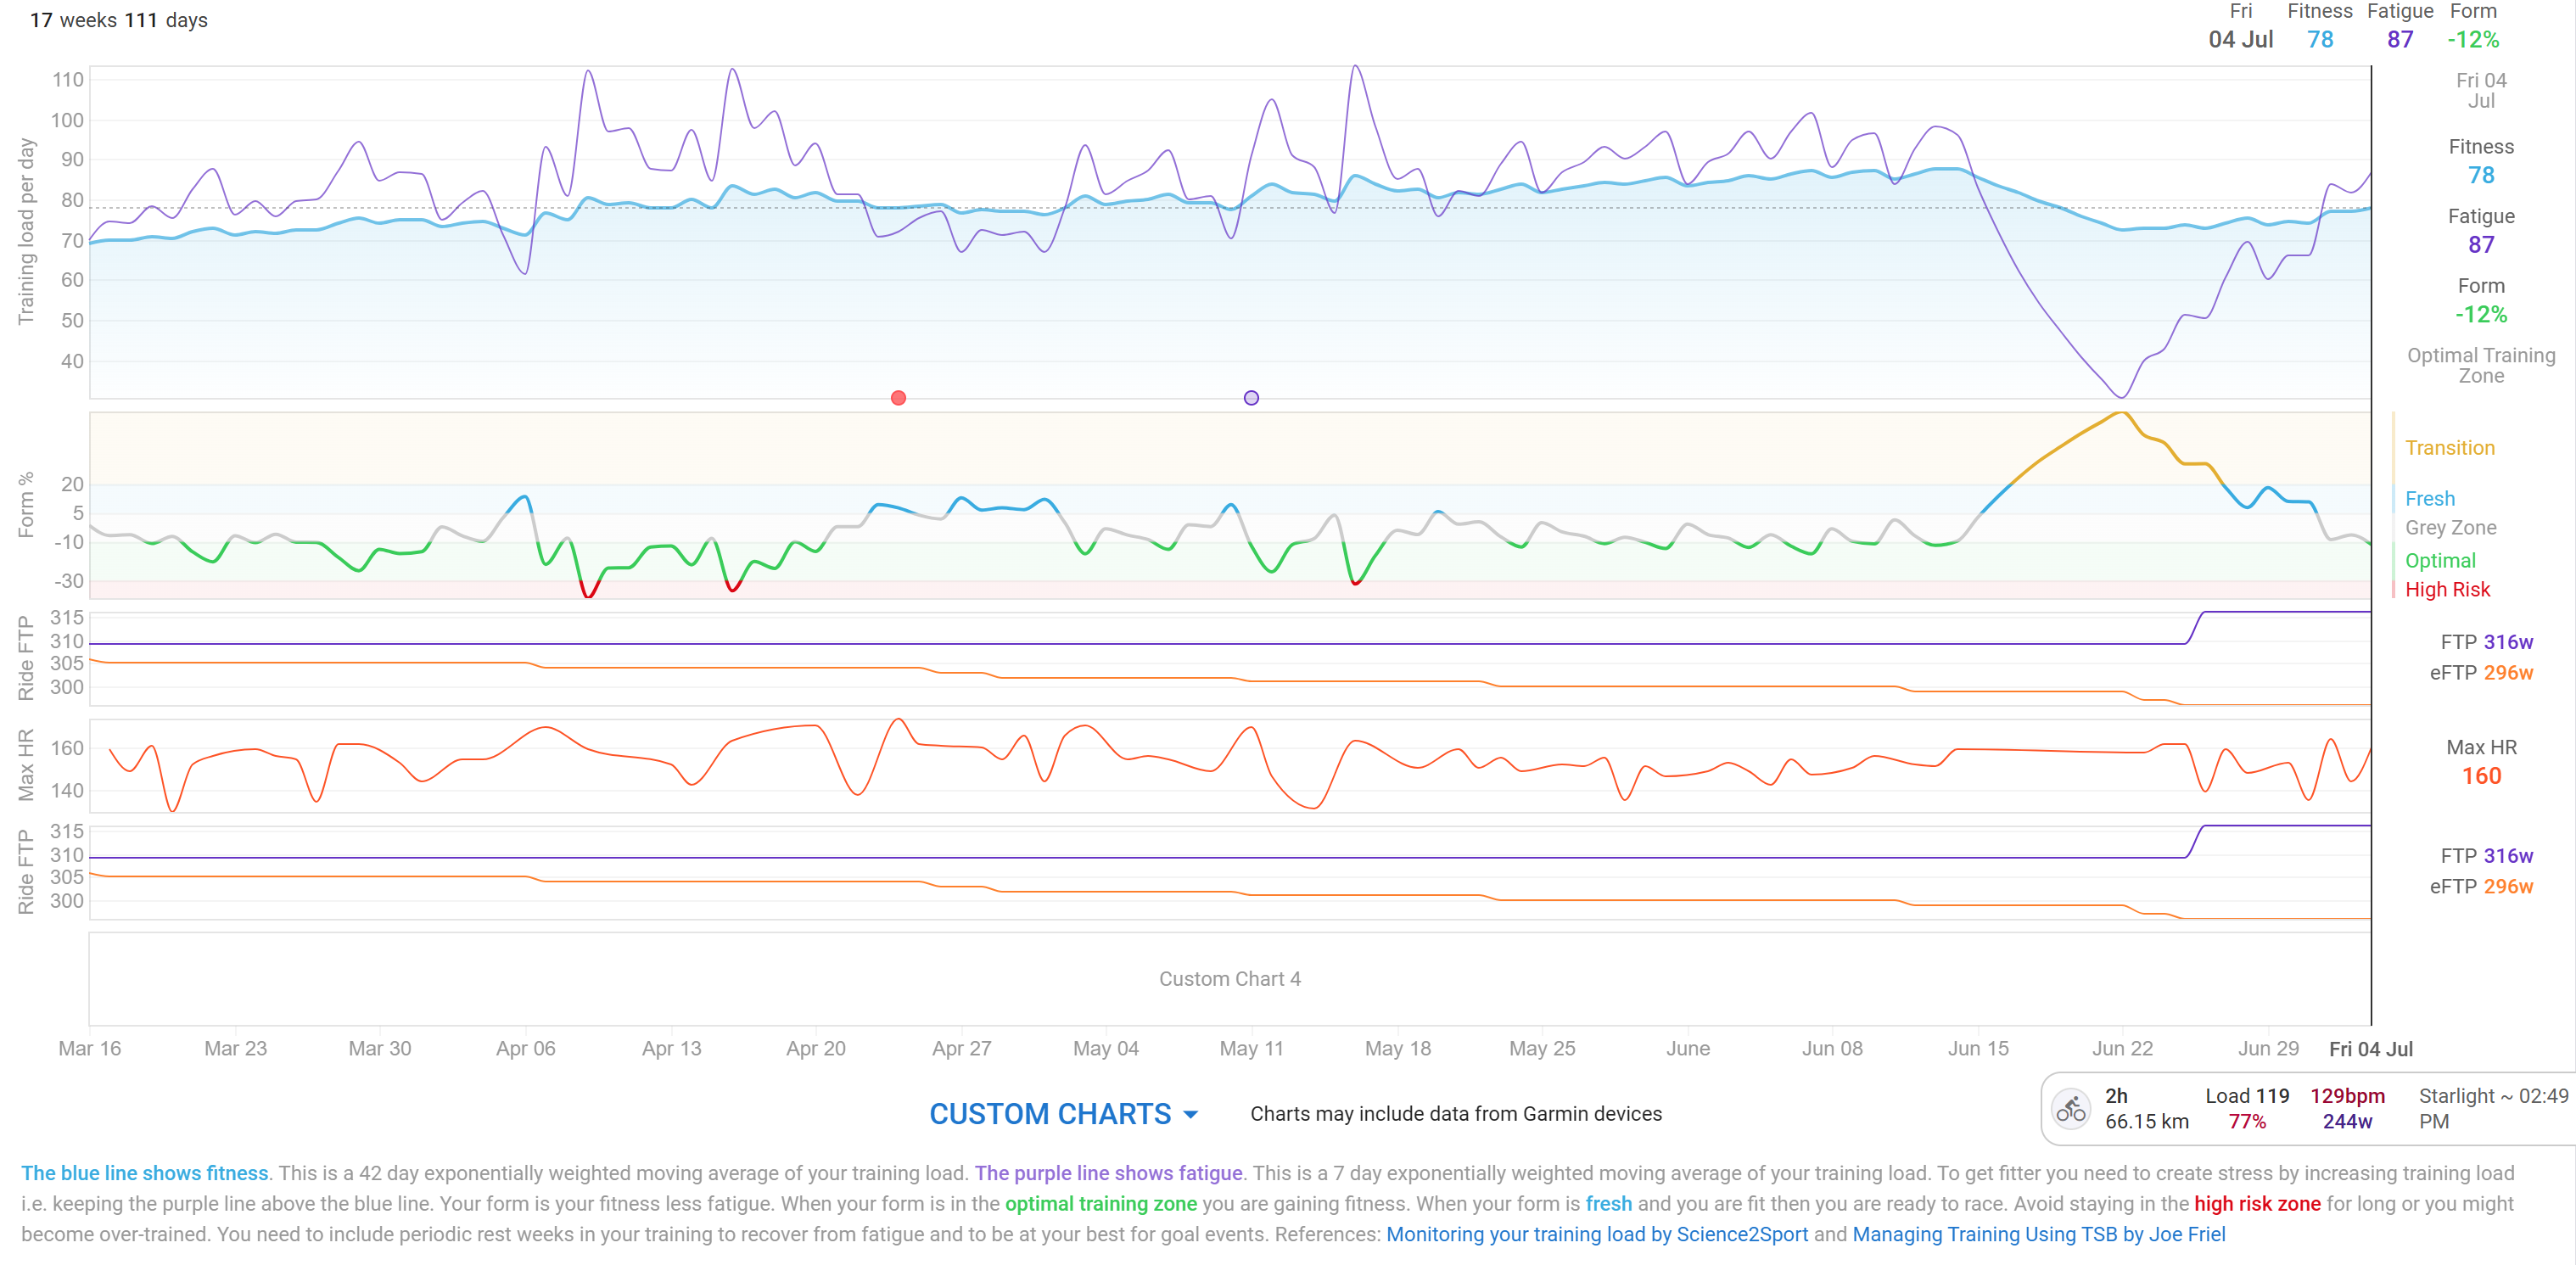Expand the CUSTOM CHARTS dropdown arrow
Image resolution: width=2576 pixels, height=1265 pixels.
point(1191,1114)
